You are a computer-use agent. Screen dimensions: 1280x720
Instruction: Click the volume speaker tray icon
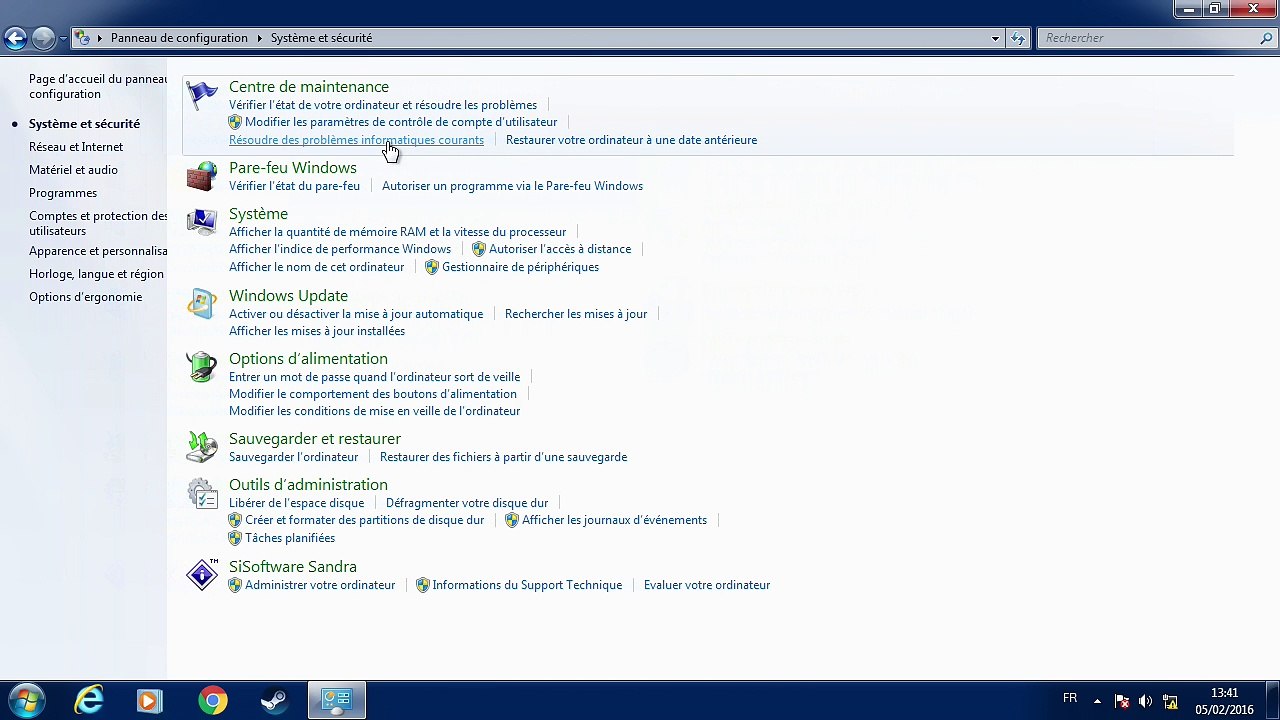(1145, 701)
